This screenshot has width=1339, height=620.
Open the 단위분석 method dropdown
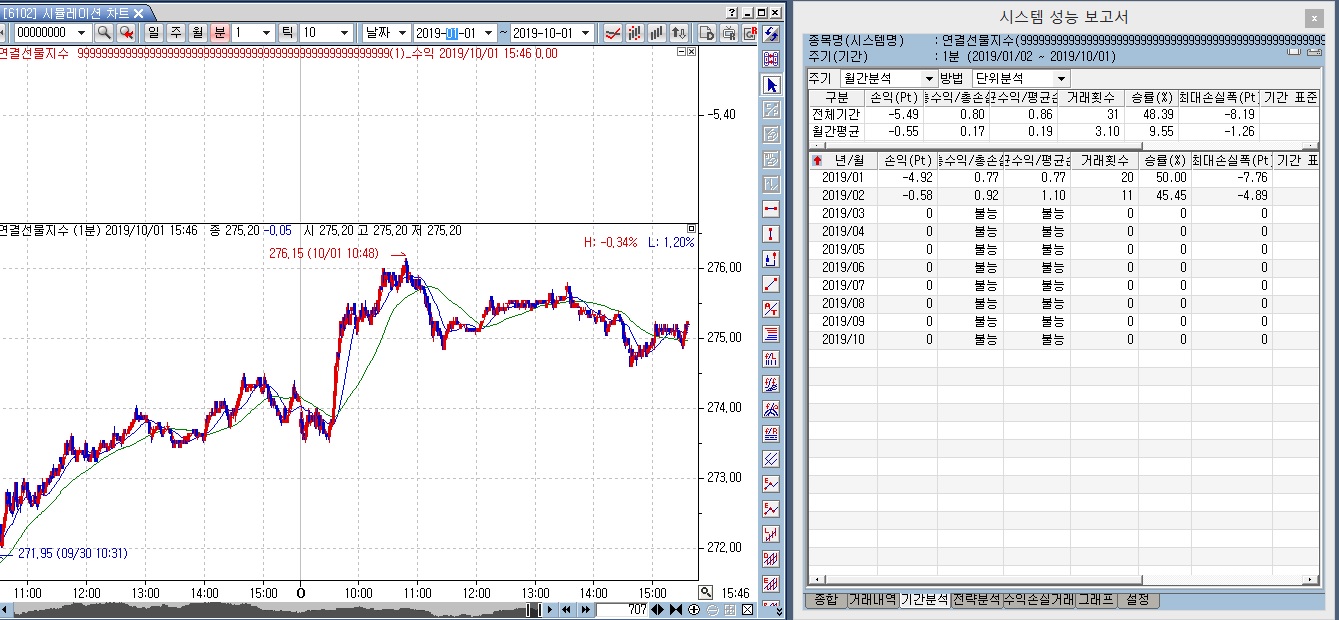1019,78
